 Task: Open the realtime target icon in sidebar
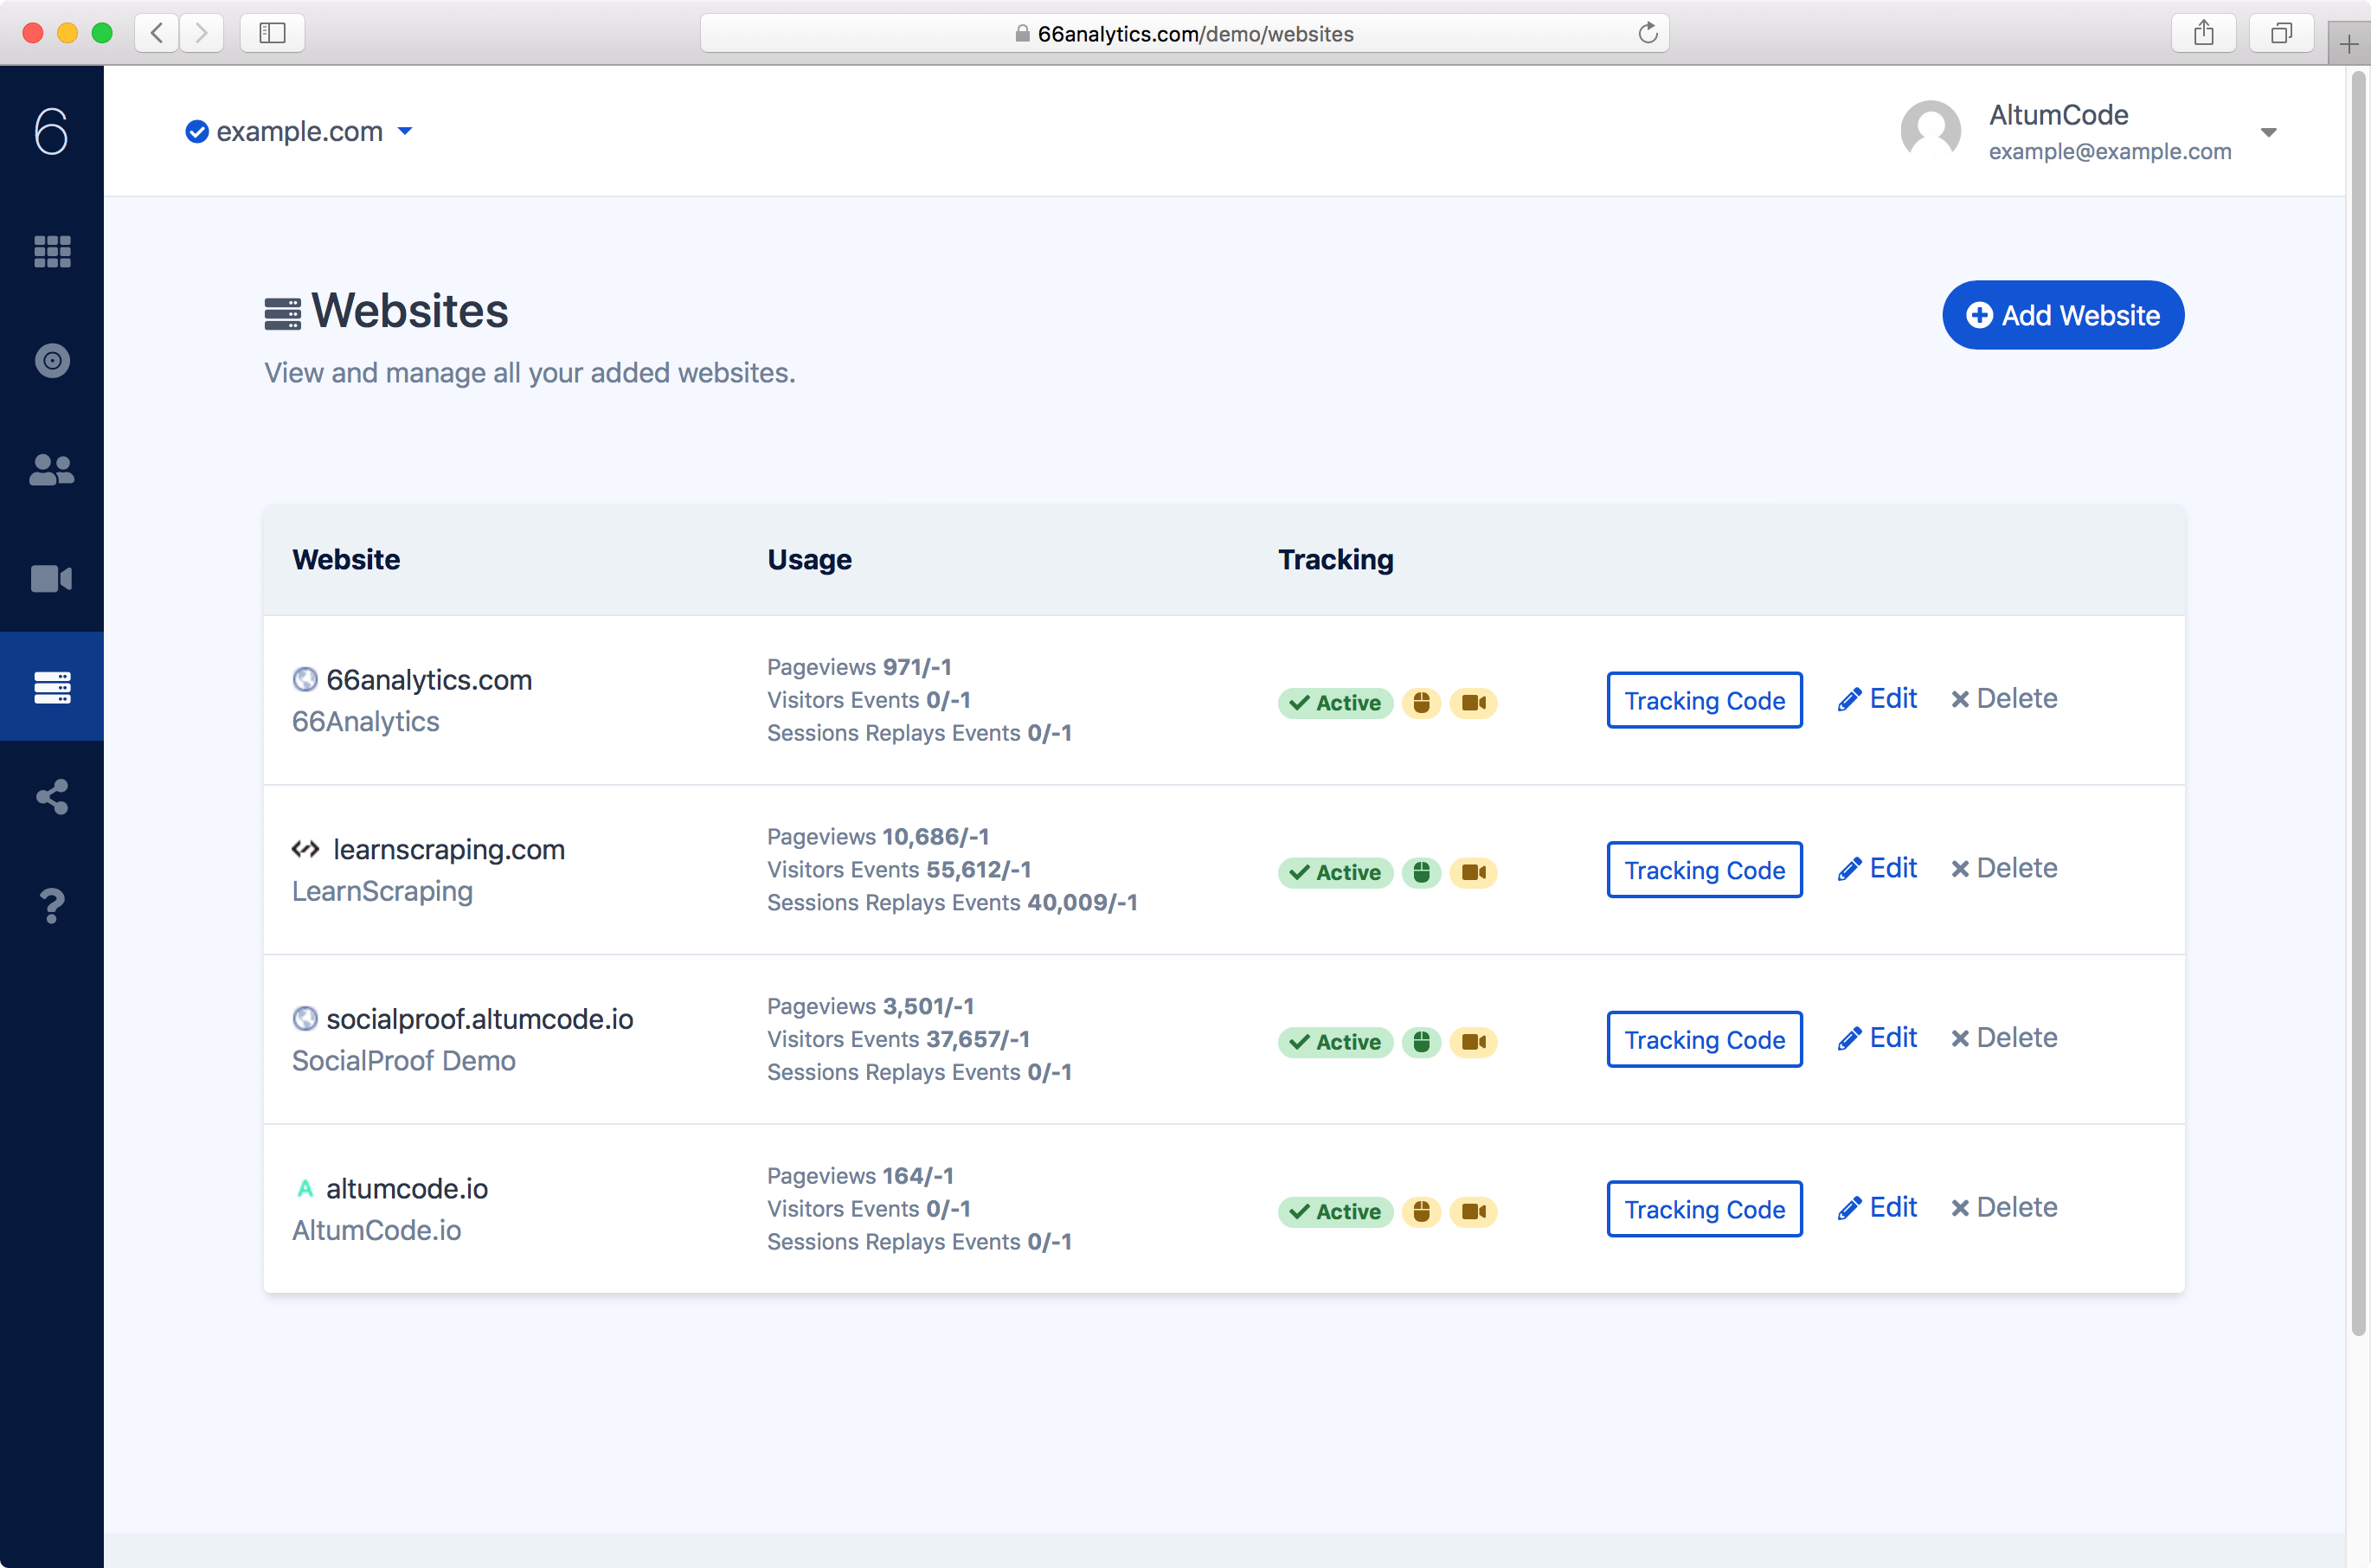(52, 360)
